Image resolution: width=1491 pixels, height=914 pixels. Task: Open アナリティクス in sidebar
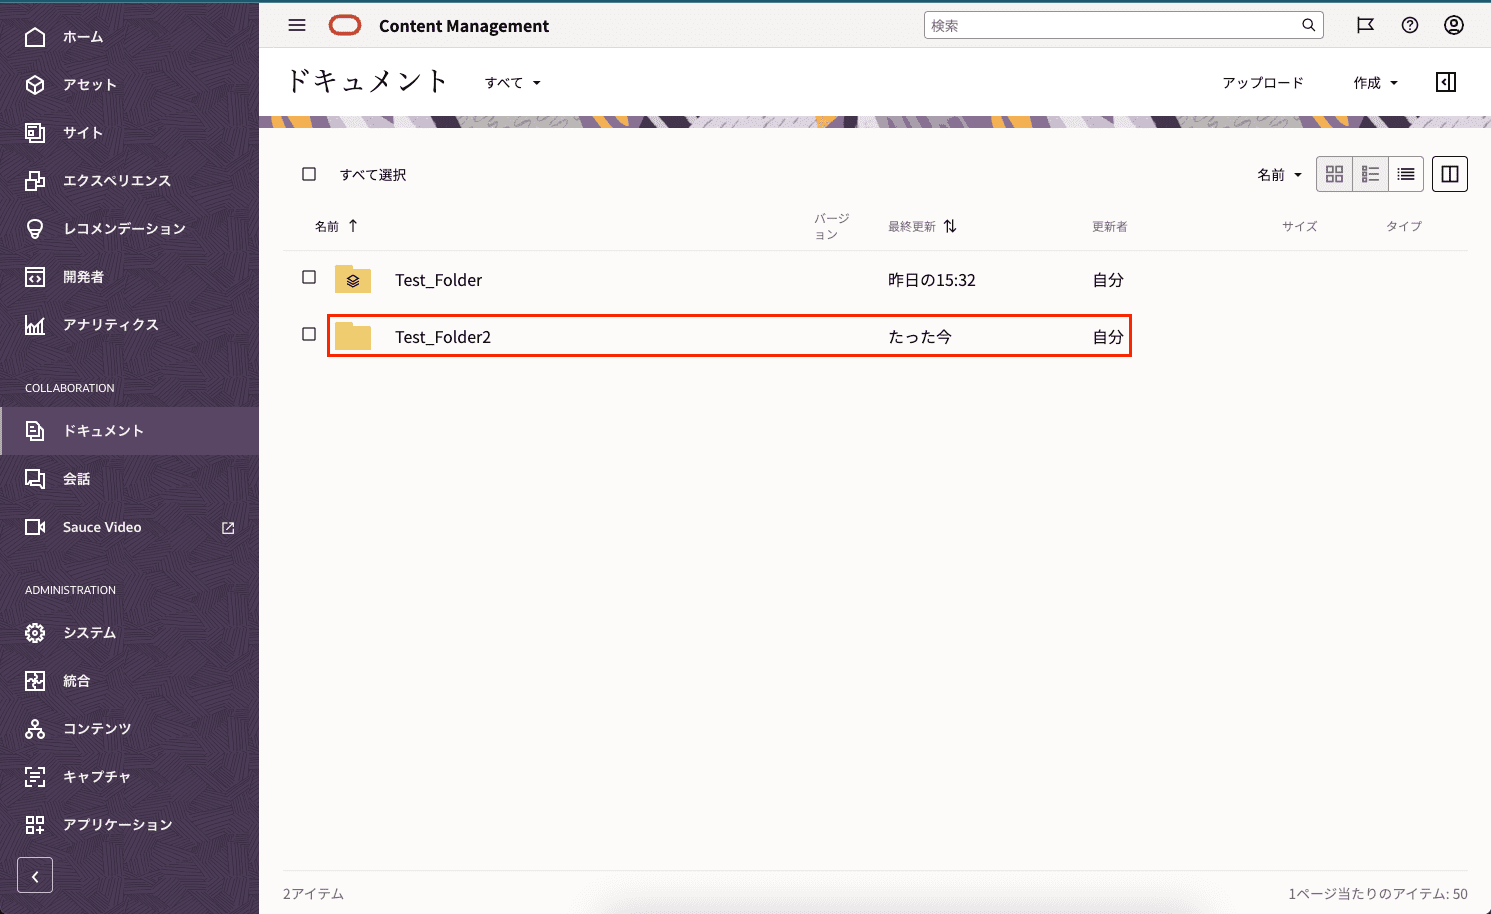tap(110, 325)
